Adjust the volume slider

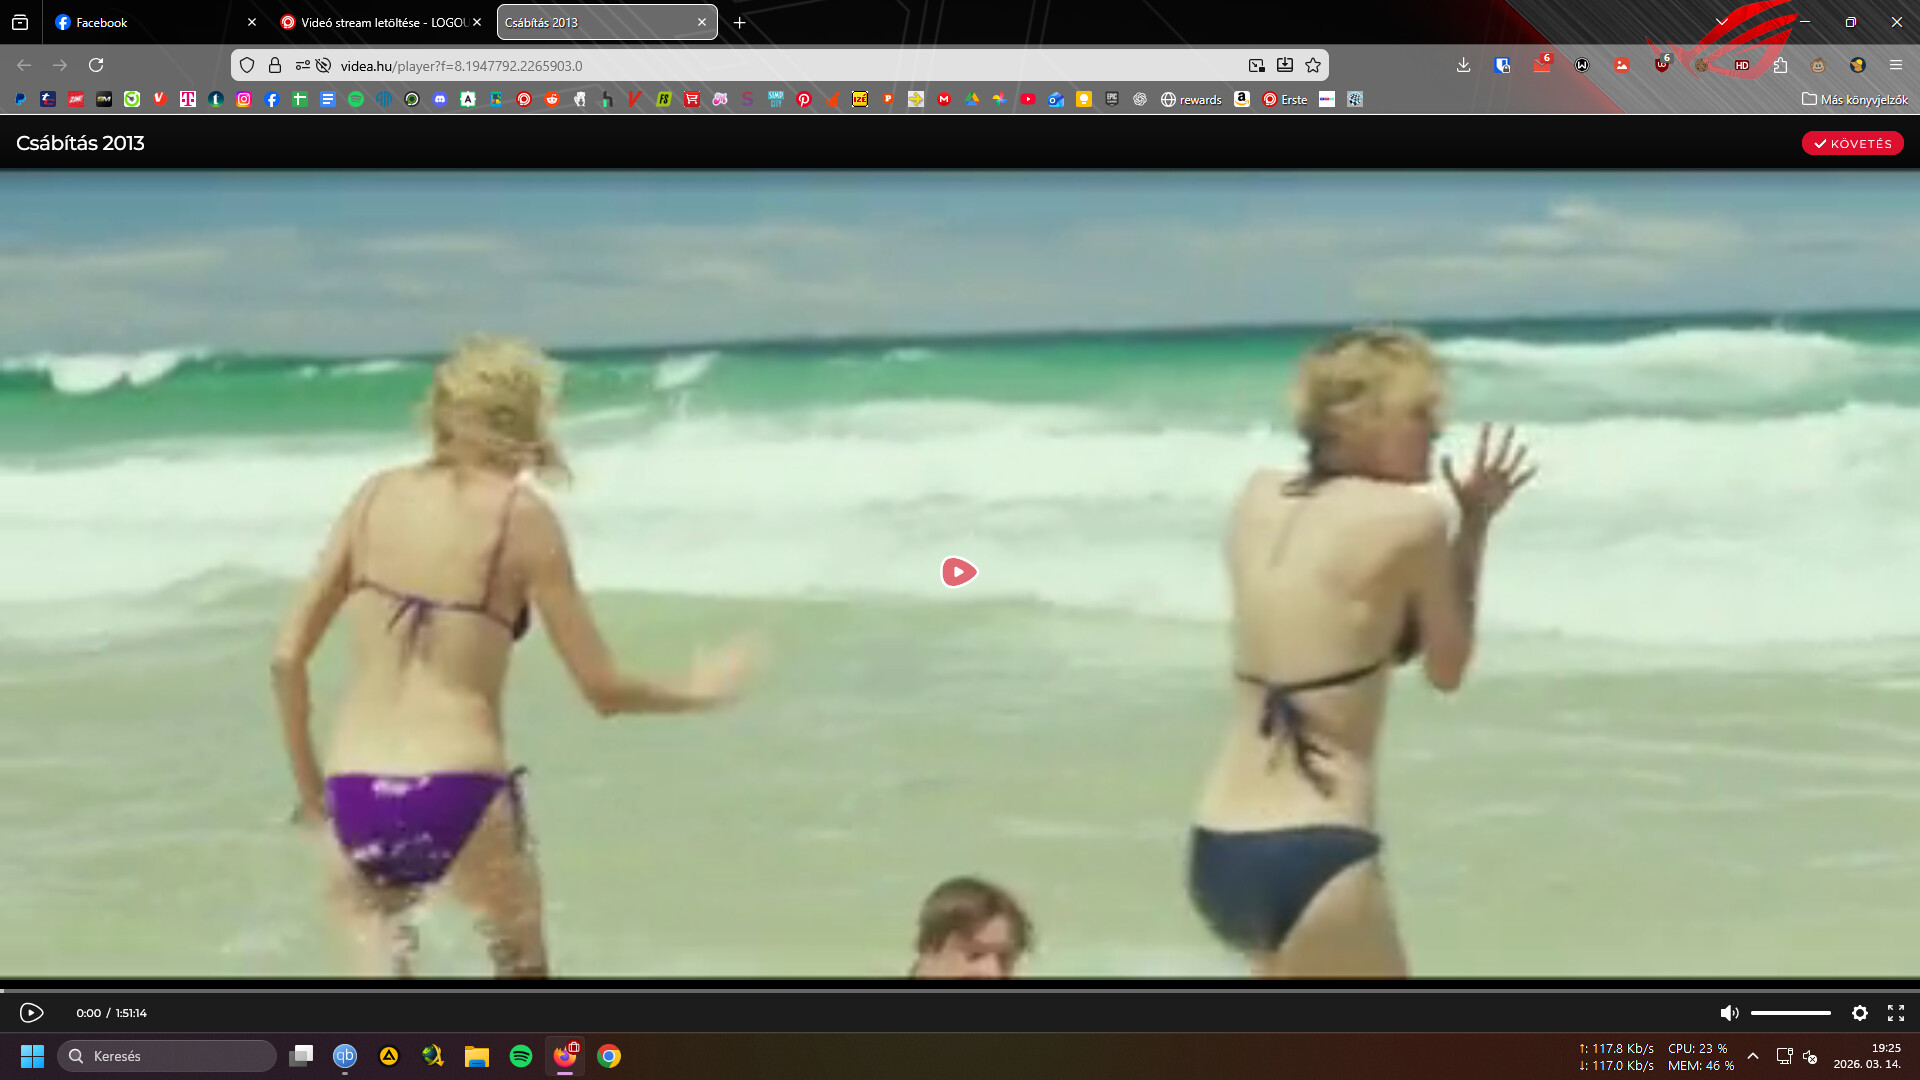coord(1790,1013)
